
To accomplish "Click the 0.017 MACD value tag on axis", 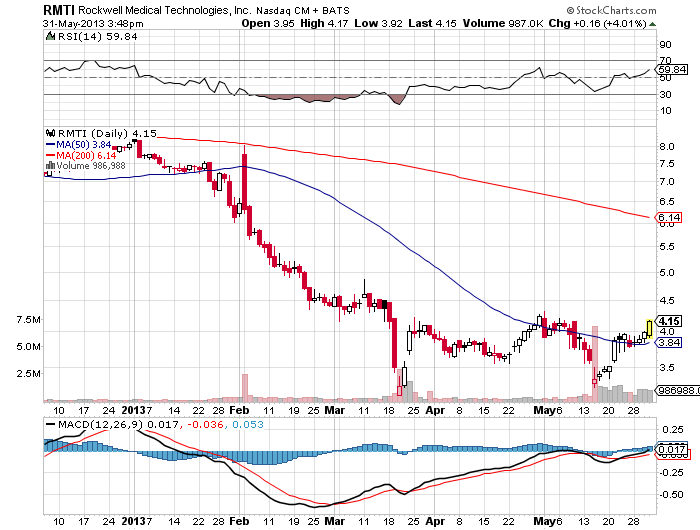I will 671,449.
